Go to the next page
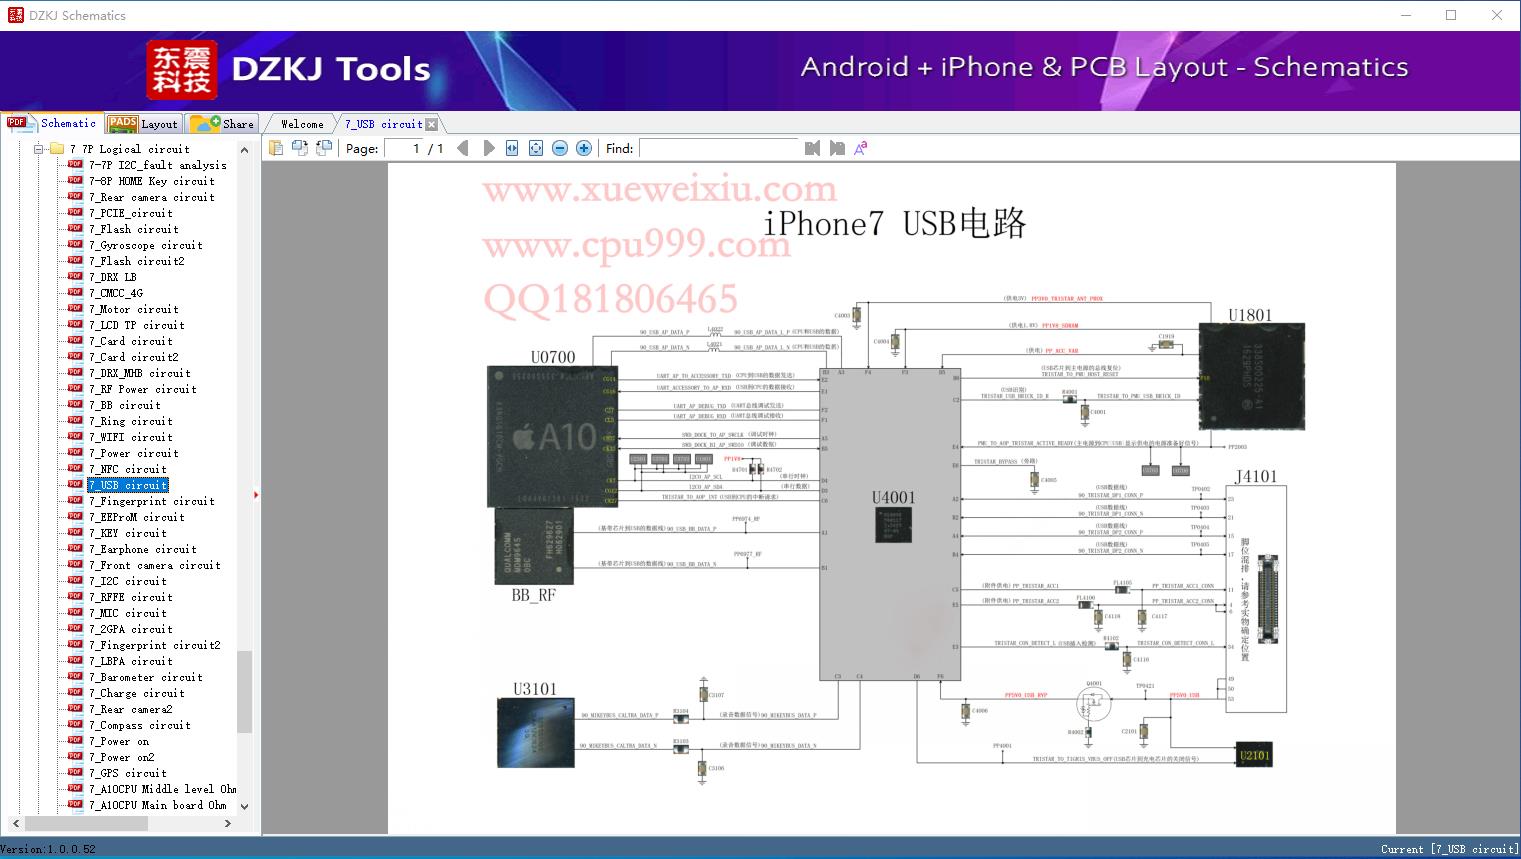1521x859 pixels. tap(488, 148)
